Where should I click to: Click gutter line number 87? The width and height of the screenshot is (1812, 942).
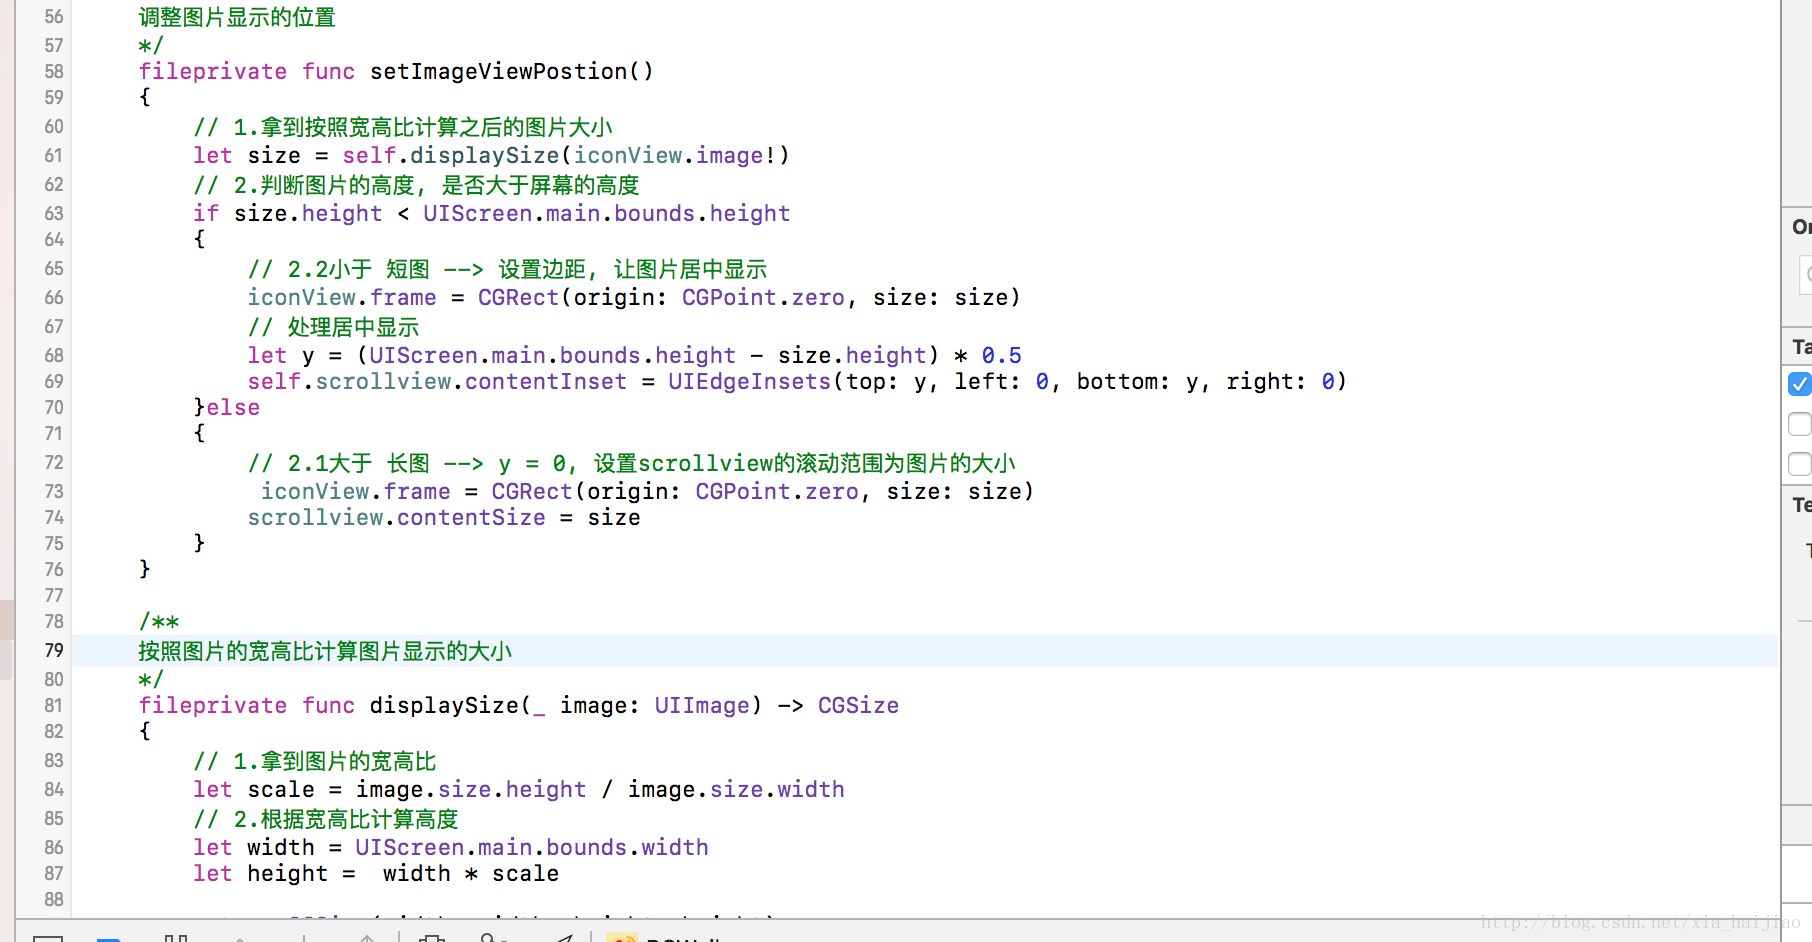point(54,873)
